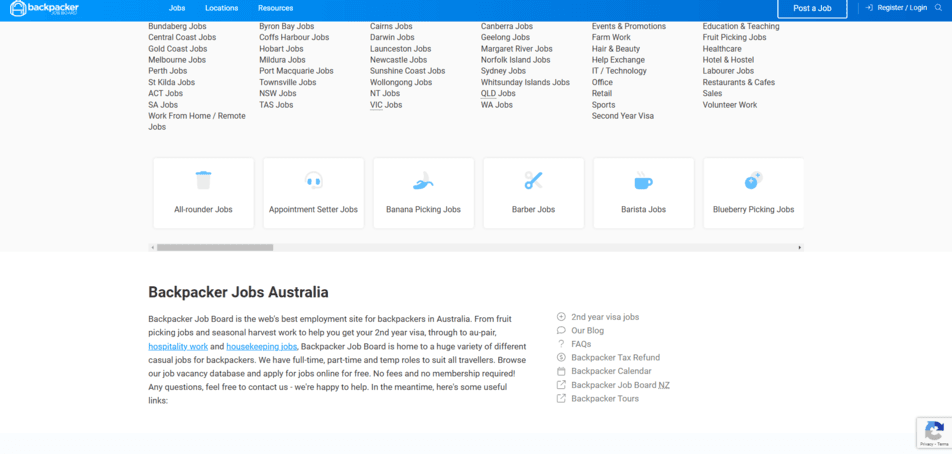Open Melbourne Jobs
Screen dimensions: 952x454
[177, 60]
